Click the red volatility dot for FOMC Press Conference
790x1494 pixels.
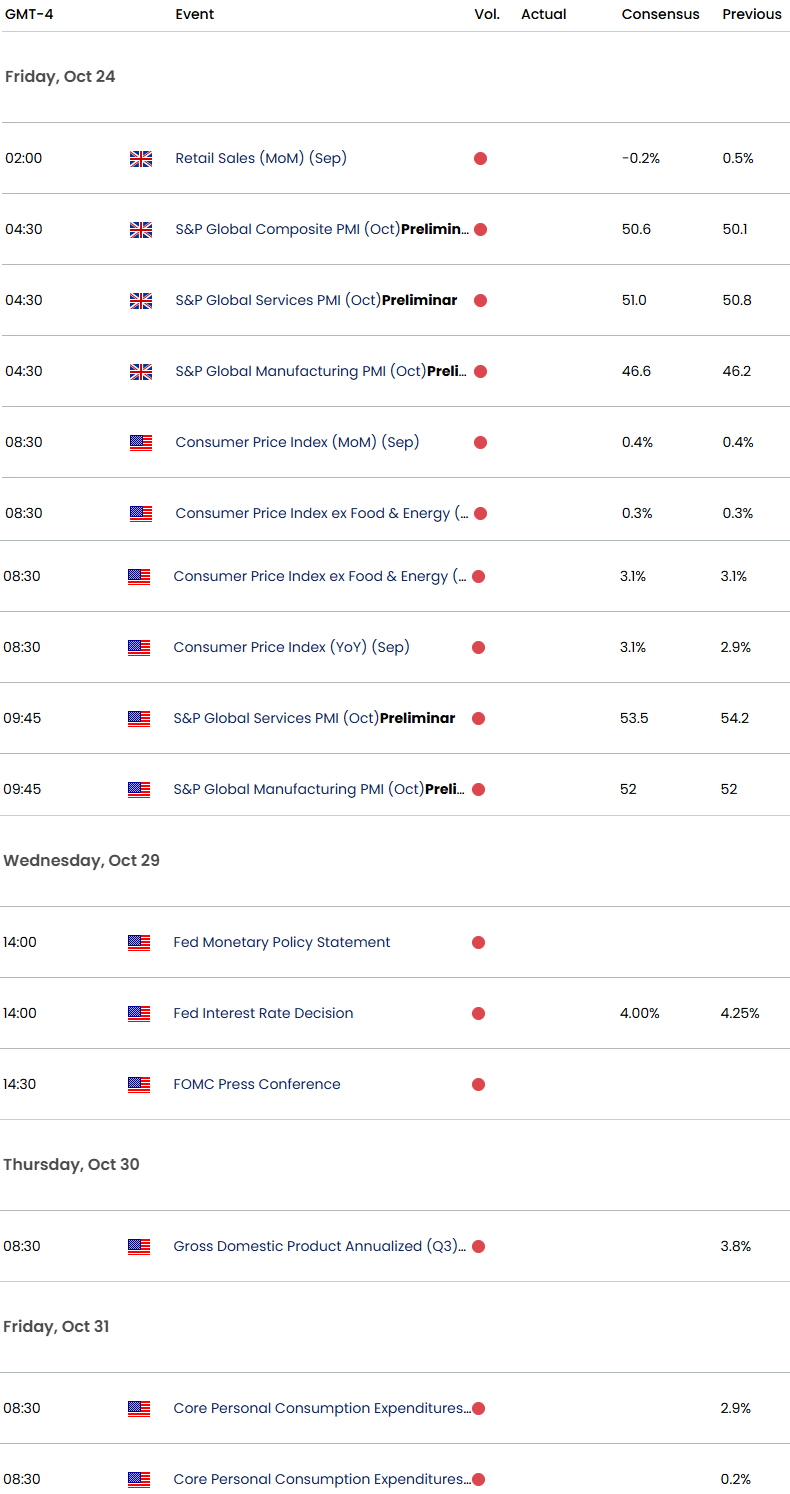(478, 1084)
